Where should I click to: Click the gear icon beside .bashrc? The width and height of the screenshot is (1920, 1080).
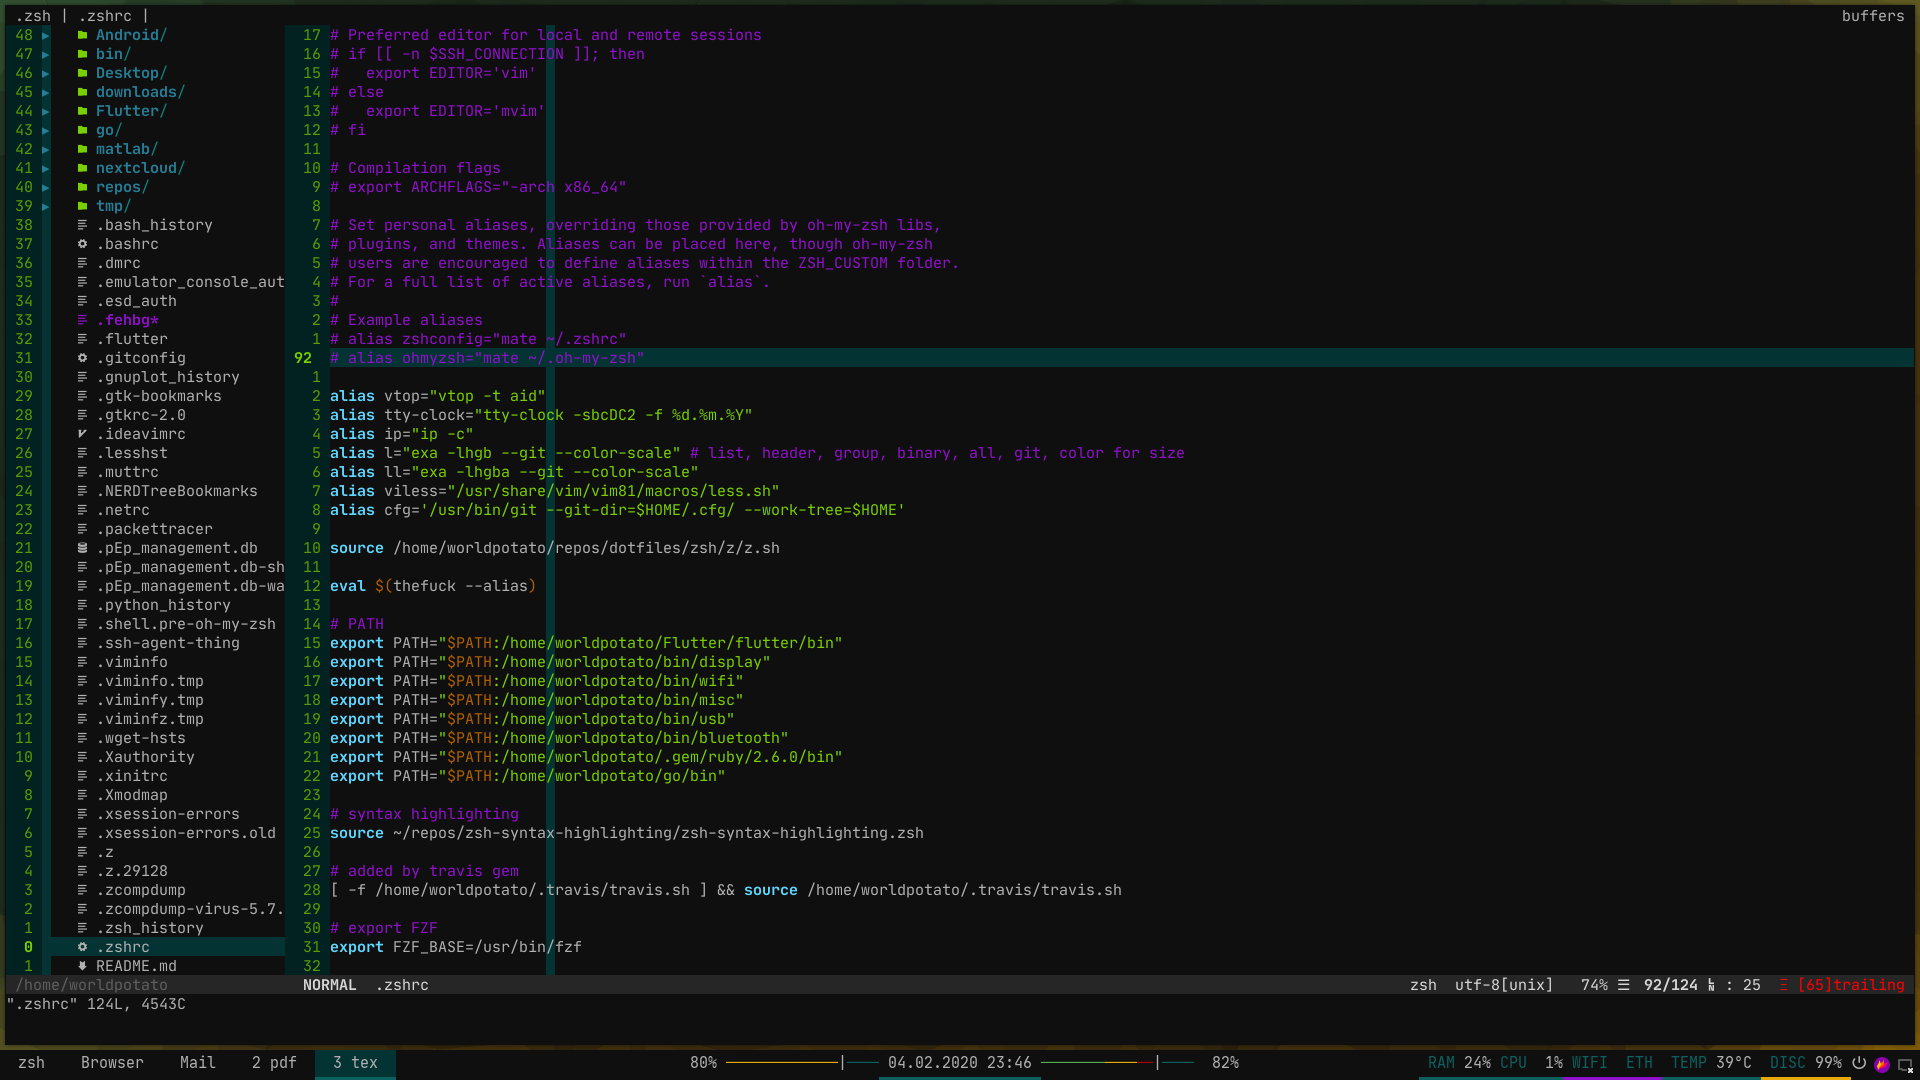(82, 244)
